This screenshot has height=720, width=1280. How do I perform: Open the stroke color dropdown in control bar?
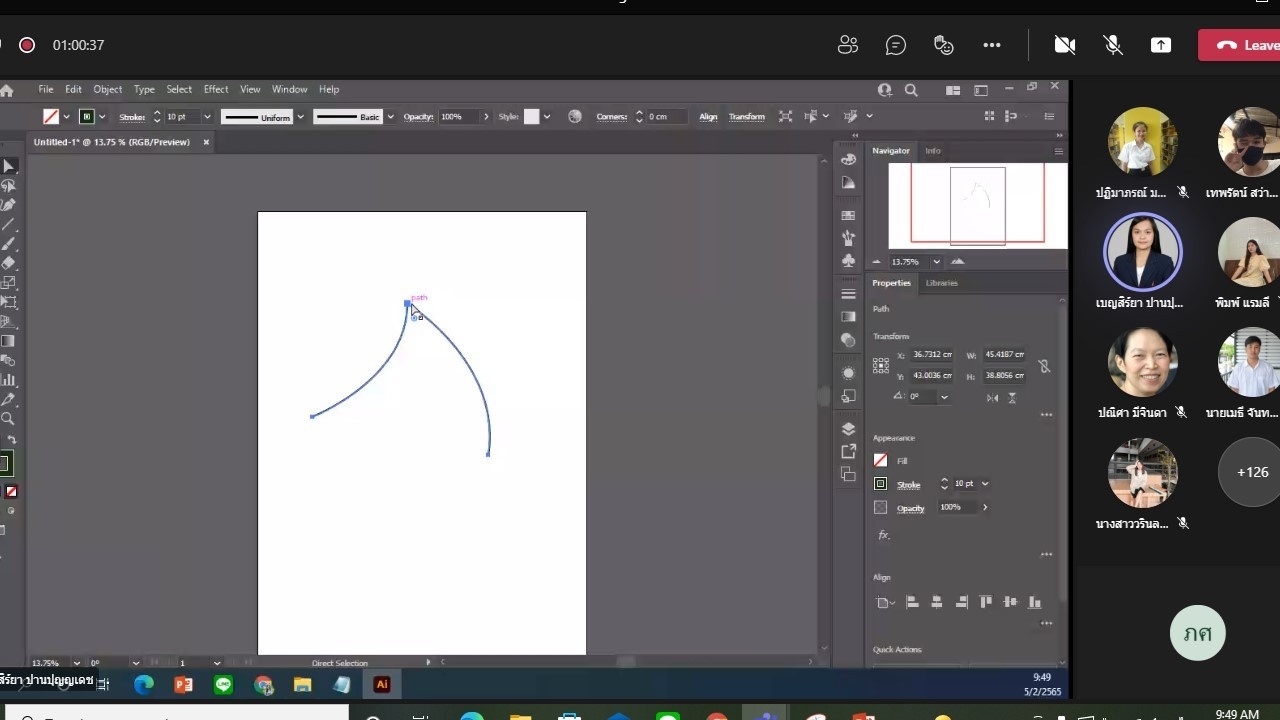[x=102, y=117]
